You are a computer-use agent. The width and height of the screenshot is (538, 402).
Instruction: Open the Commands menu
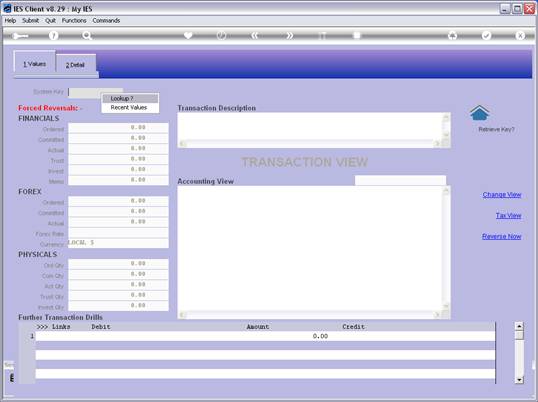106,21
